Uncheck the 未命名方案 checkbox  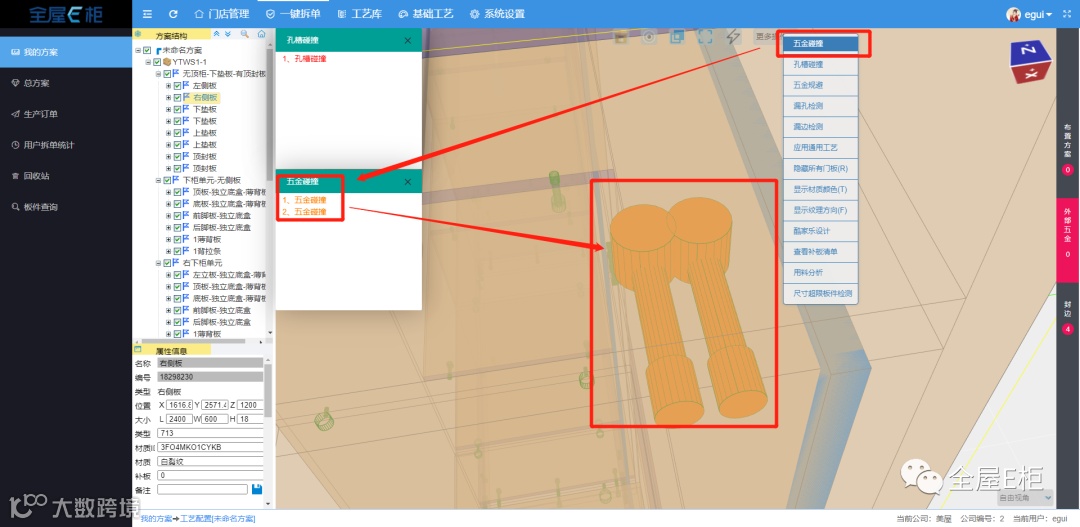[147, 50]
